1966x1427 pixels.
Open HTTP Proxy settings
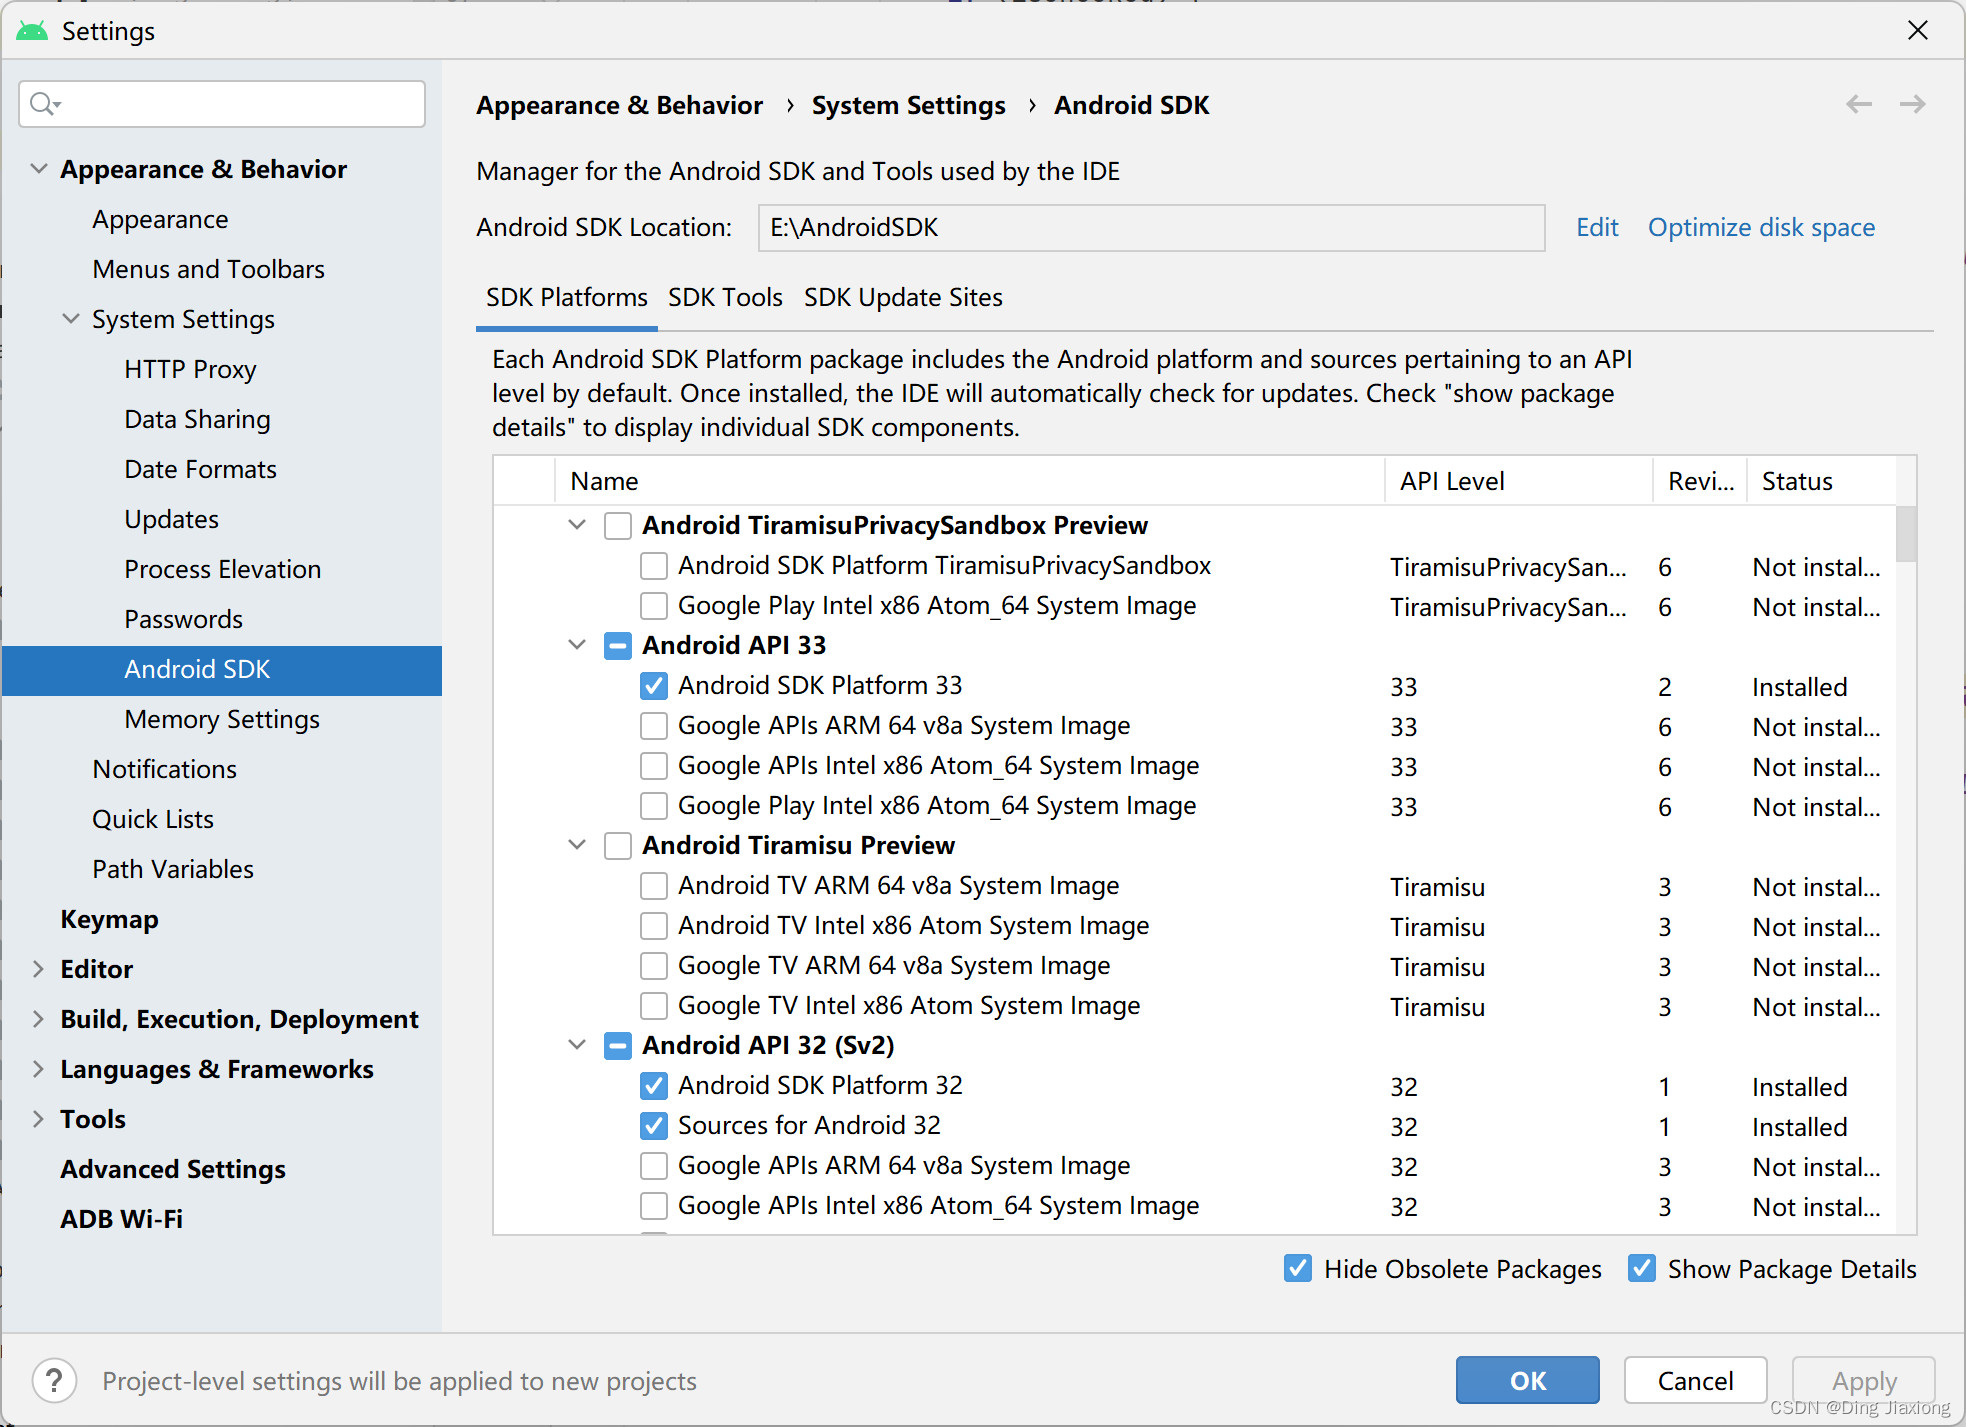[x=190, y=369]
